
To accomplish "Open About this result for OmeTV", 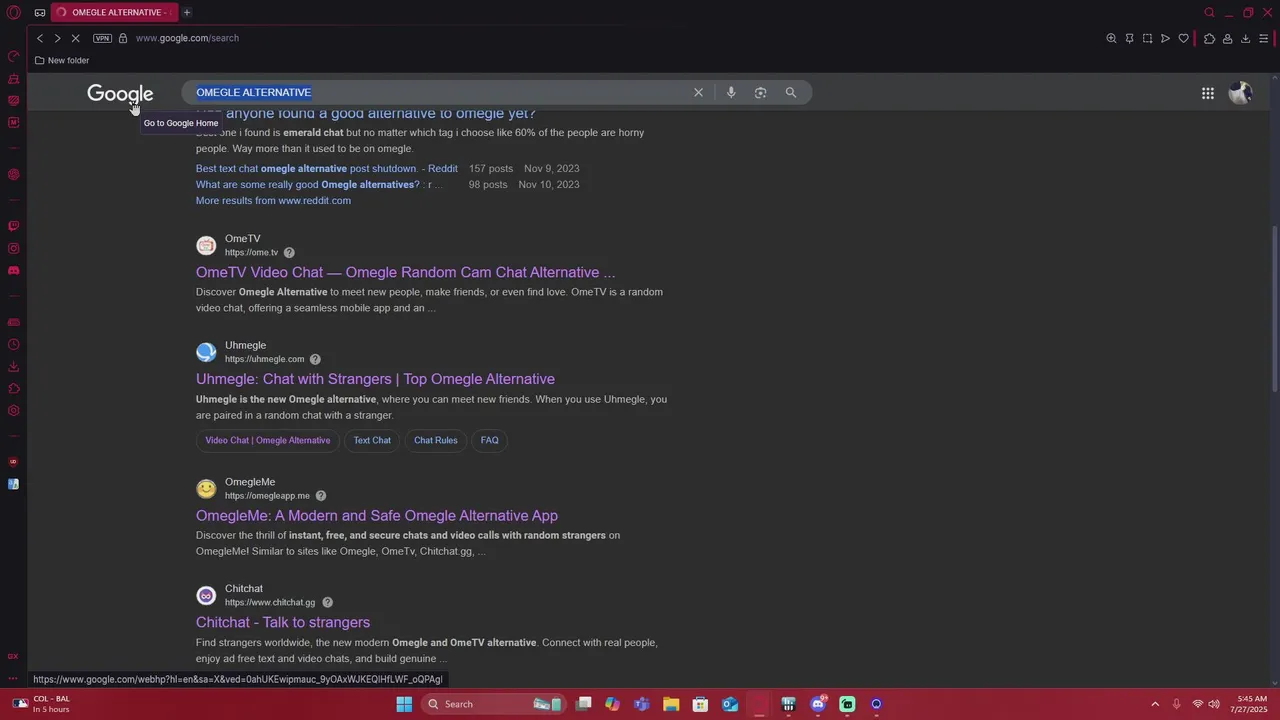I will 289,253.
